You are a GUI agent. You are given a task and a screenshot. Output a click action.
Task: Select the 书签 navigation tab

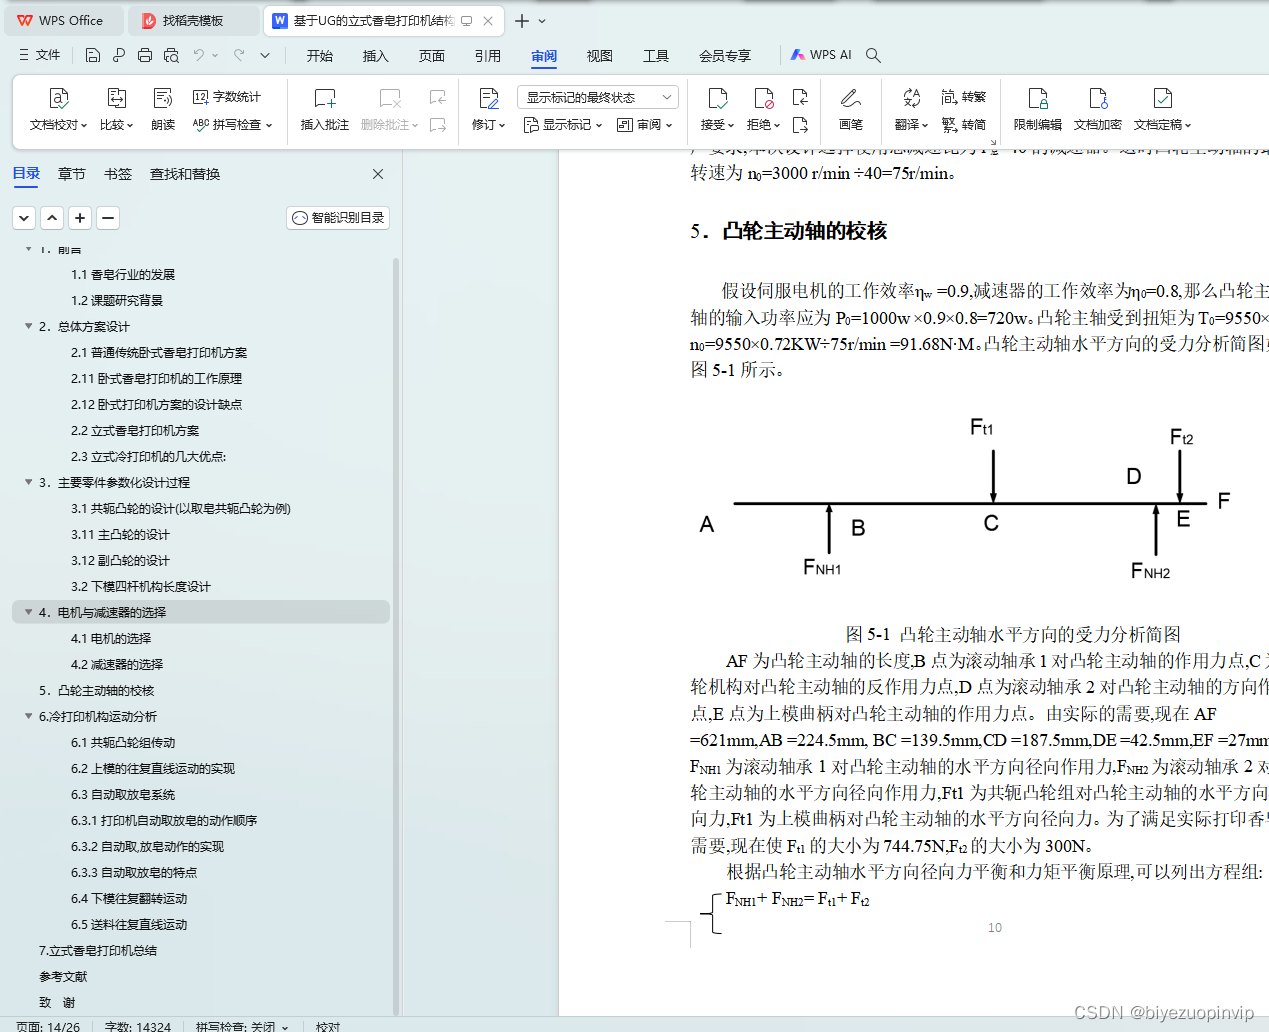(118, 174)
